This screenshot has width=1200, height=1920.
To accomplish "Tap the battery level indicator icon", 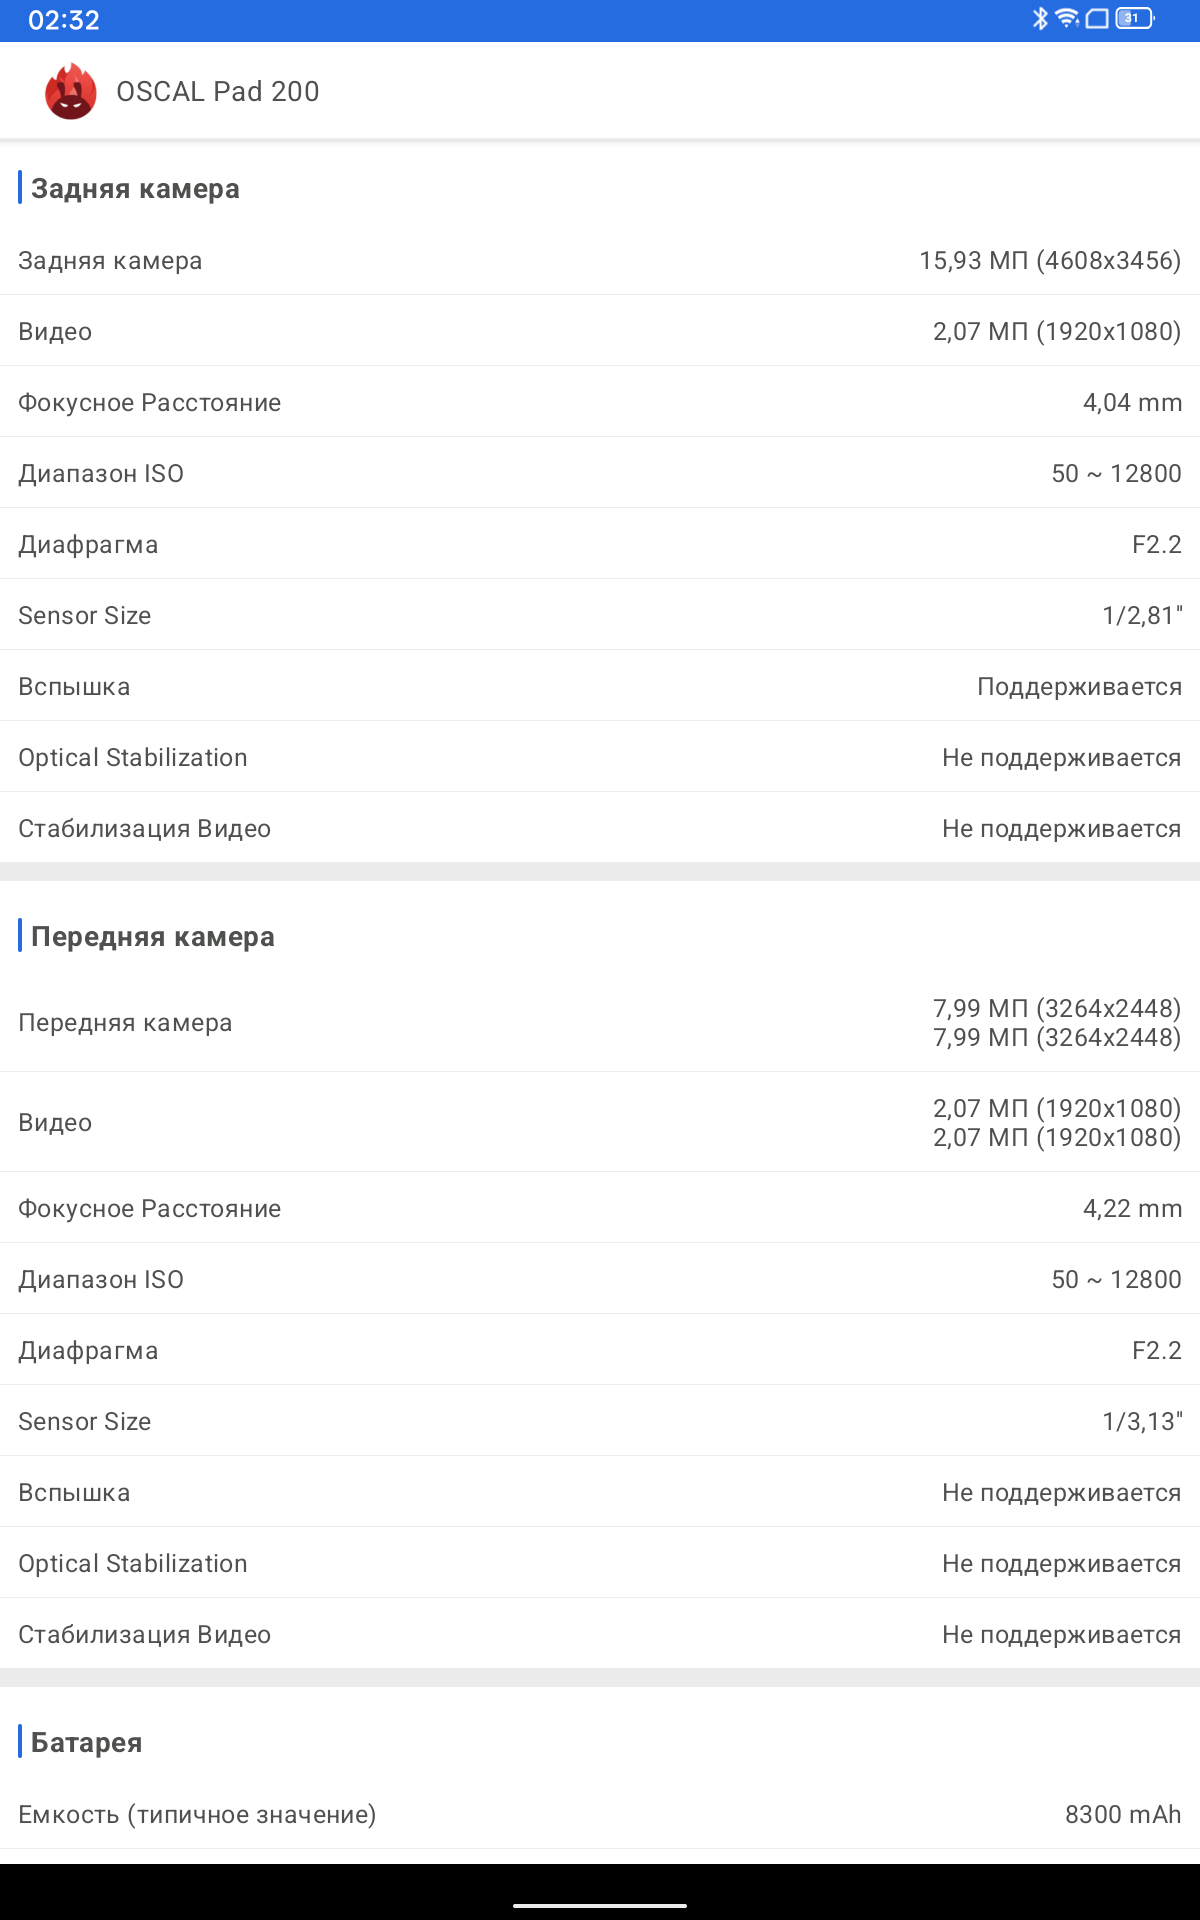I will click(x=1135, y=19).
